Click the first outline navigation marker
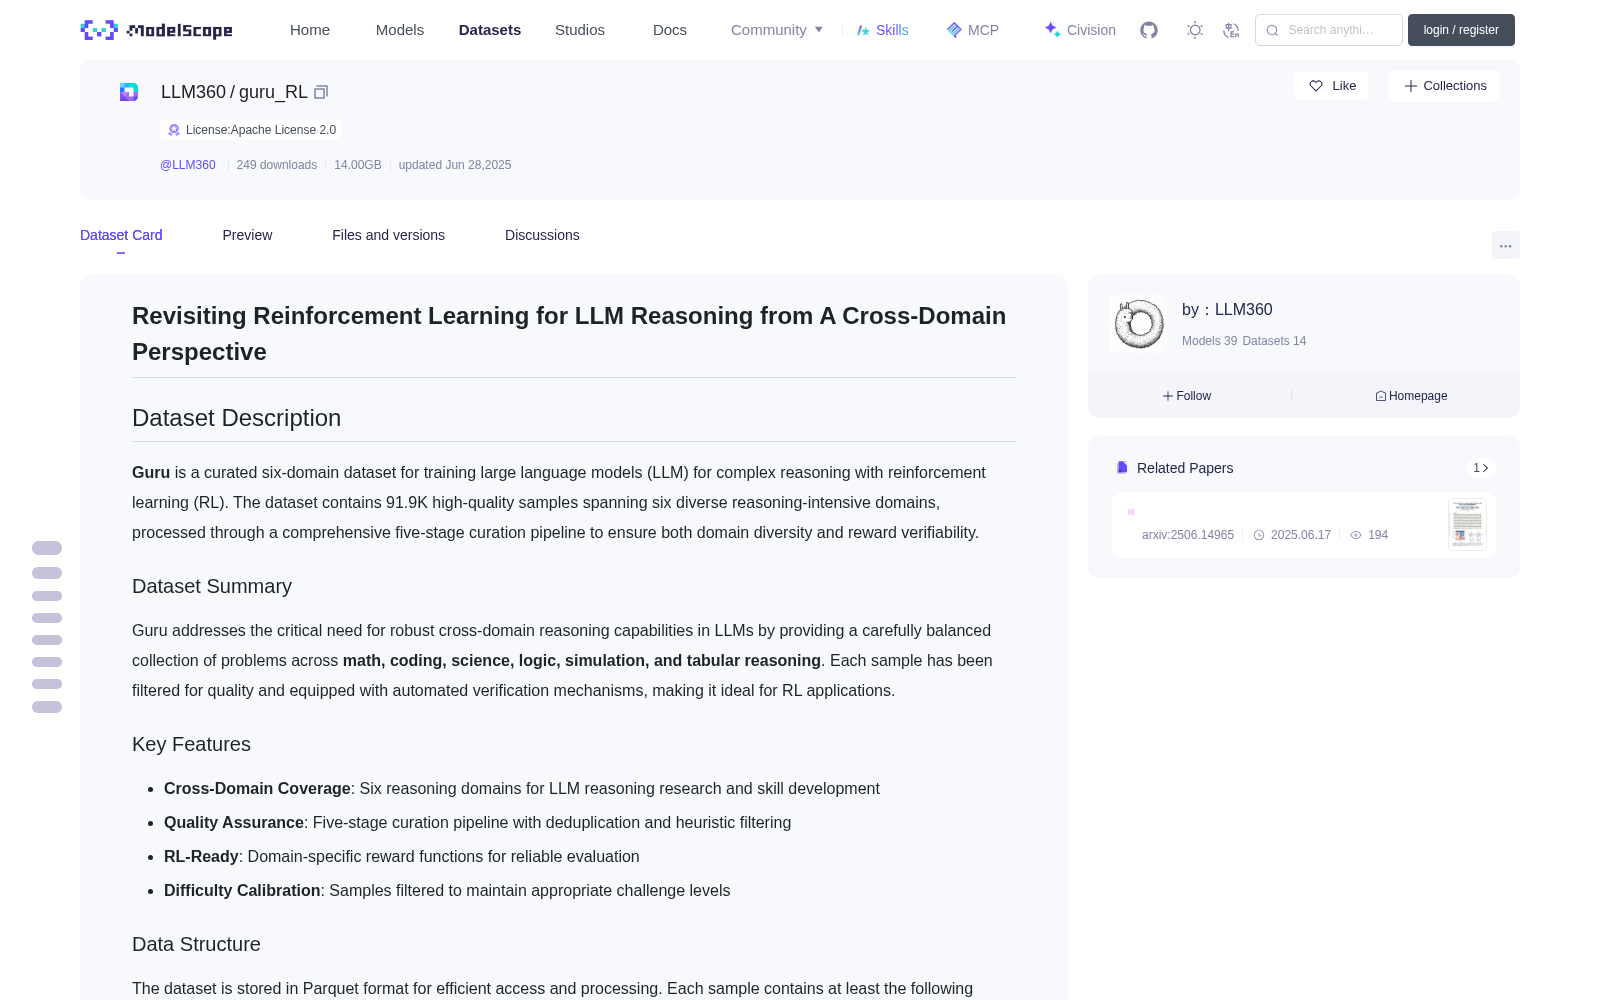The width and height of the screenshot is (1600, 1000). click(47, 548)
